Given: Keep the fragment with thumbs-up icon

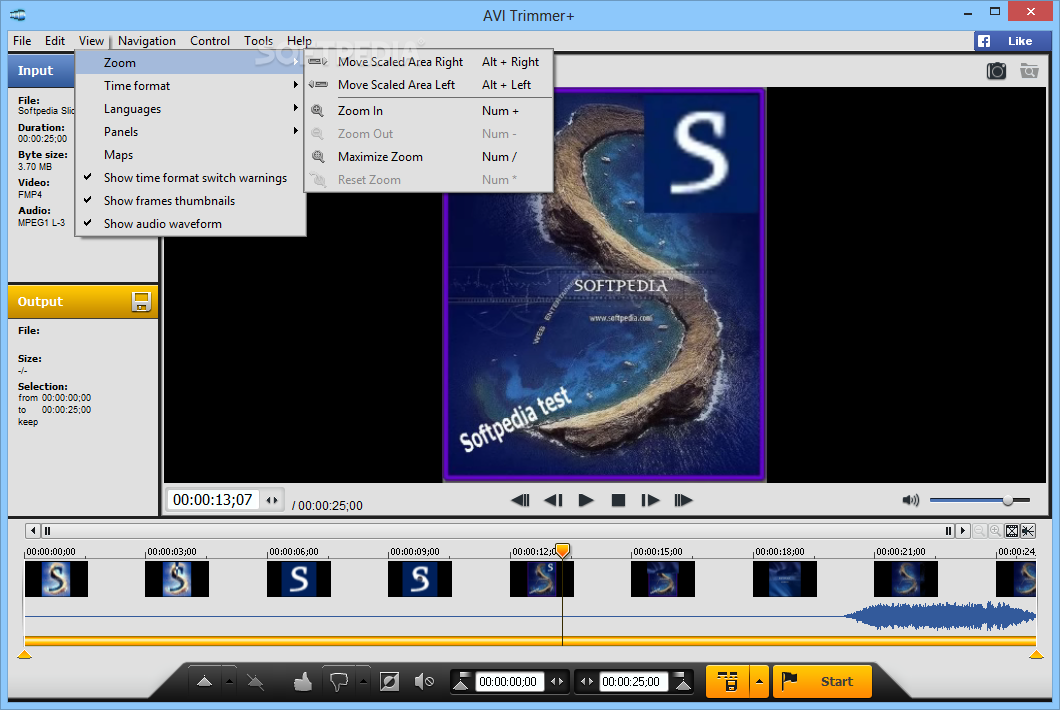Looking at the screenshot, I should pyautogui.click(x=303, y=682).
